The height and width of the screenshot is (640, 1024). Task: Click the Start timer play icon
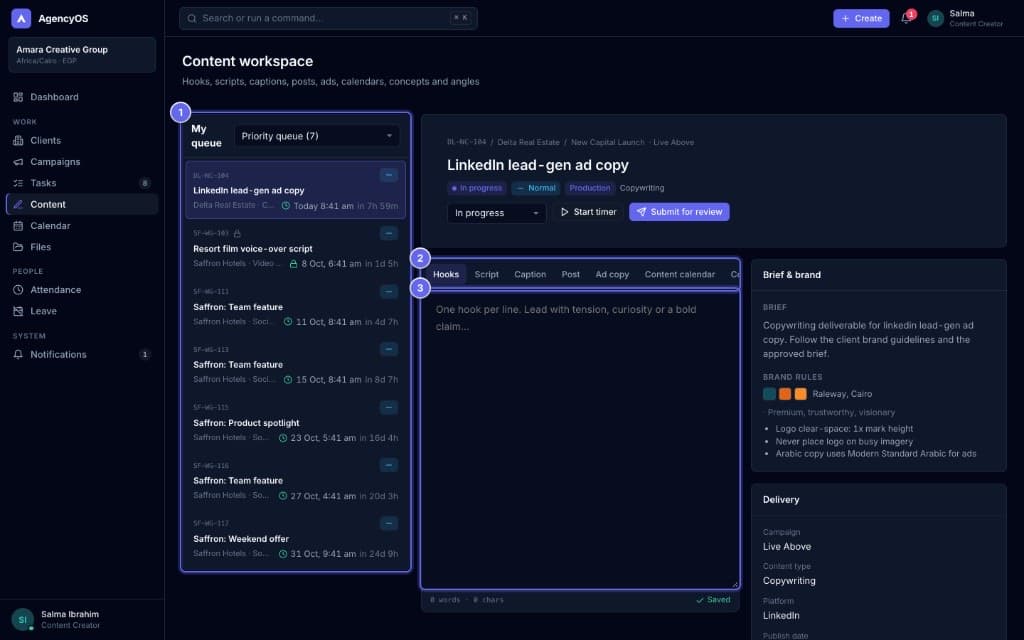[565, 212]
